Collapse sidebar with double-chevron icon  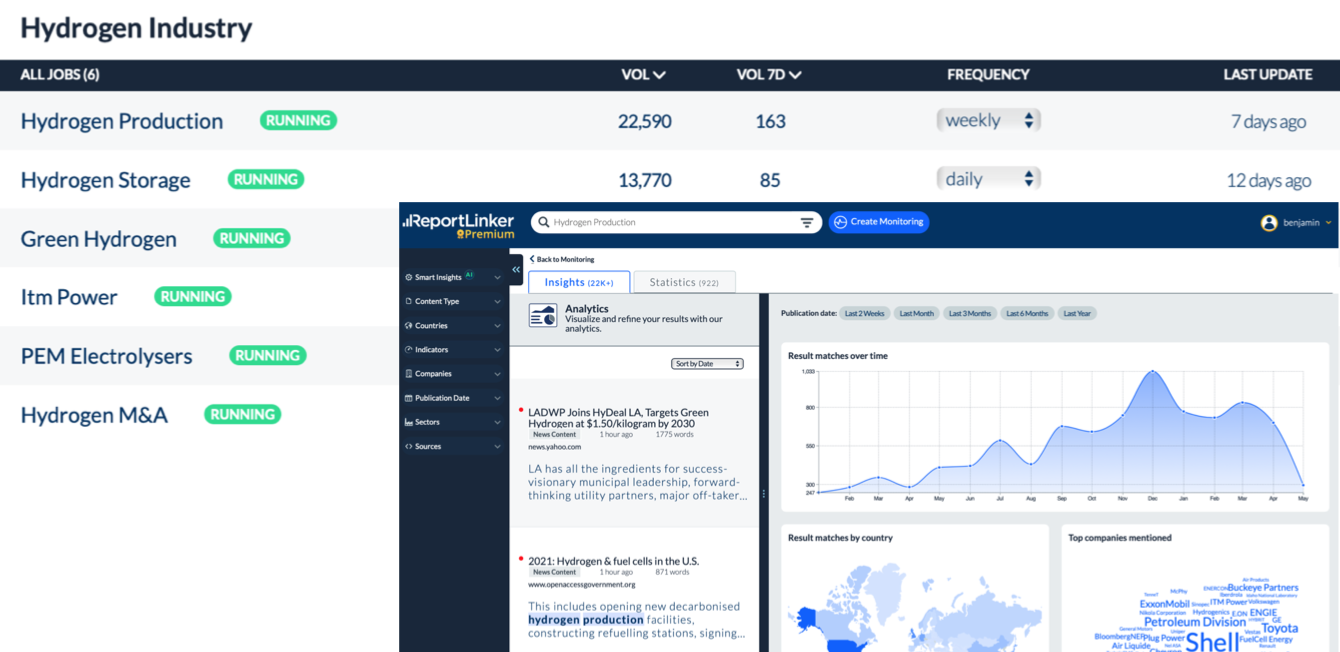(516, 269)
